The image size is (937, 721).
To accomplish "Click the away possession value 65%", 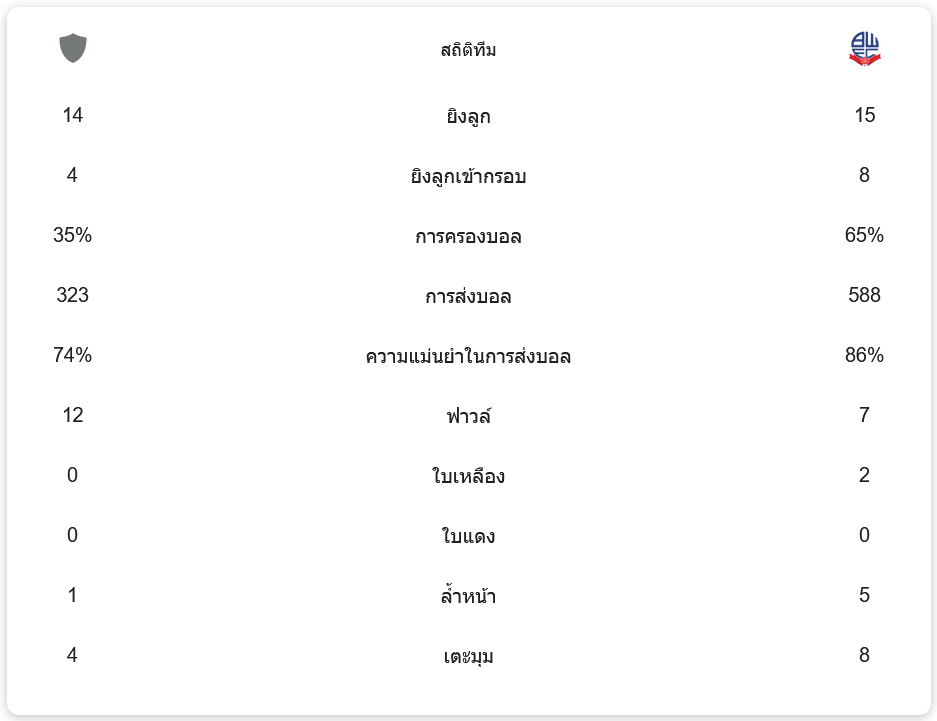I will coord(864,236).
